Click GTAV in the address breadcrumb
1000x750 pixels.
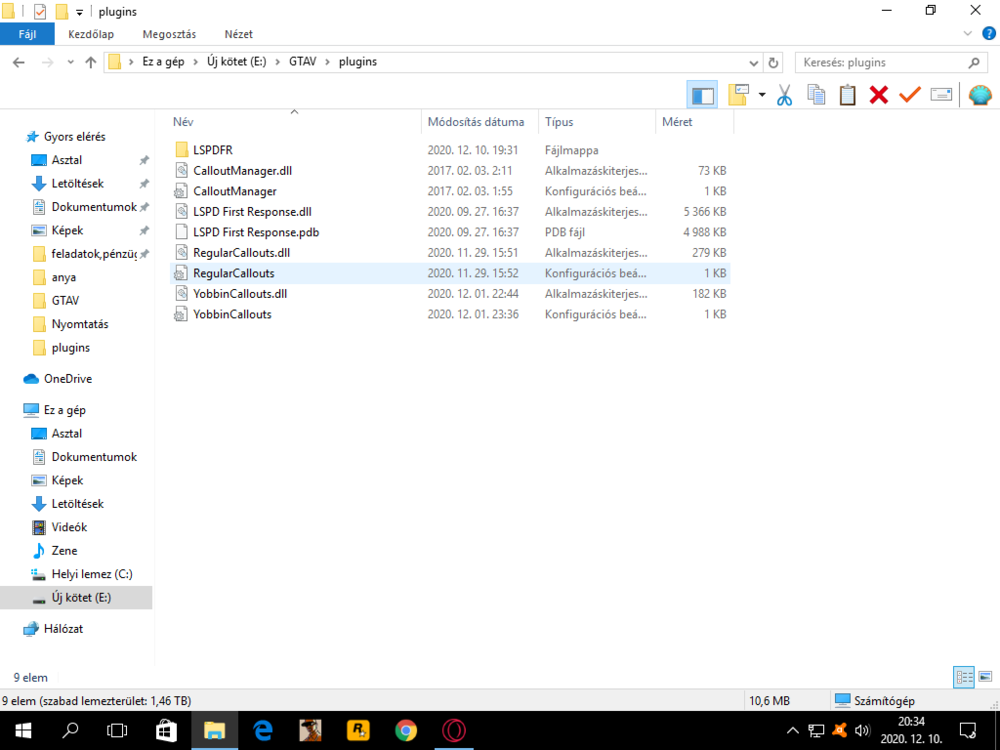[x=302, y=62]
